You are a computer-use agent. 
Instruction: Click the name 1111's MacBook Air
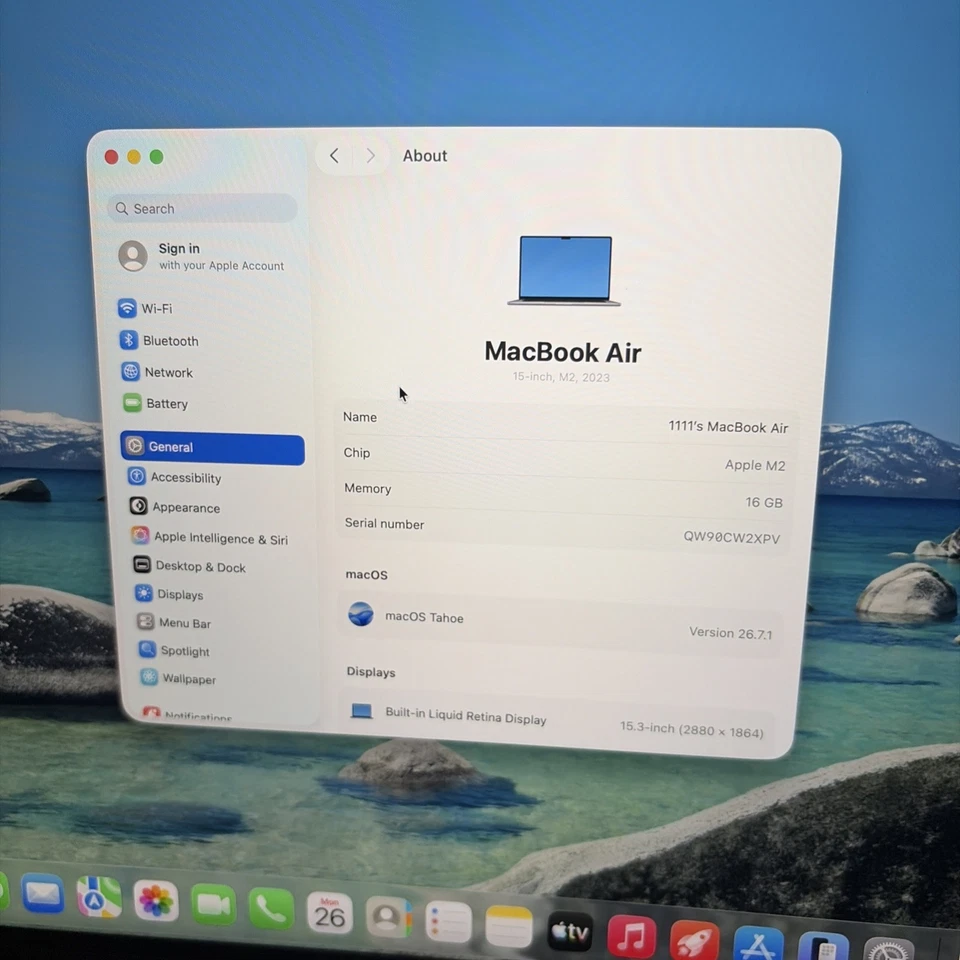728,427
